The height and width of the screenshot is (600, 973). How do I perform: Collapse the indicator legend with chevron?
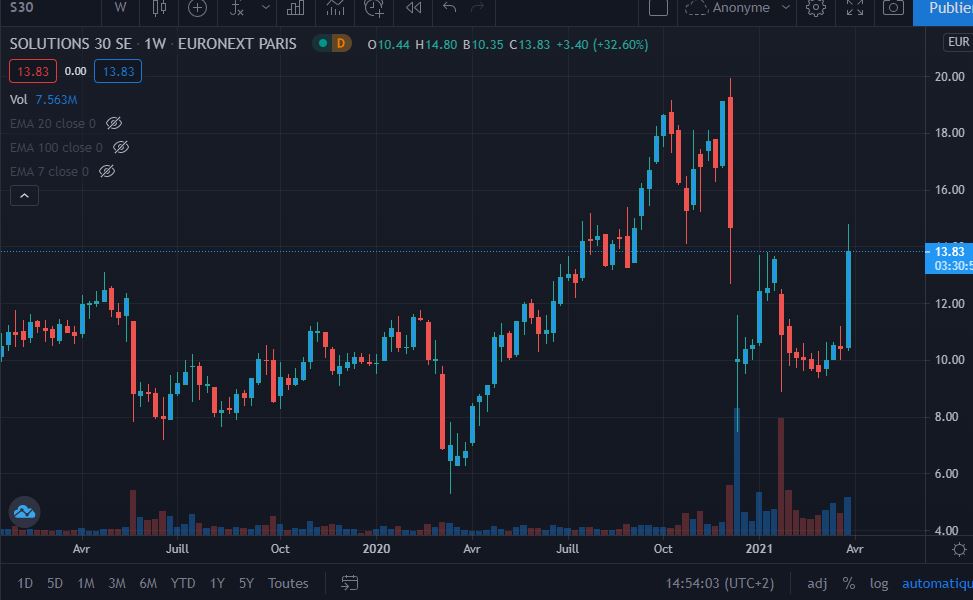(24, 196)
